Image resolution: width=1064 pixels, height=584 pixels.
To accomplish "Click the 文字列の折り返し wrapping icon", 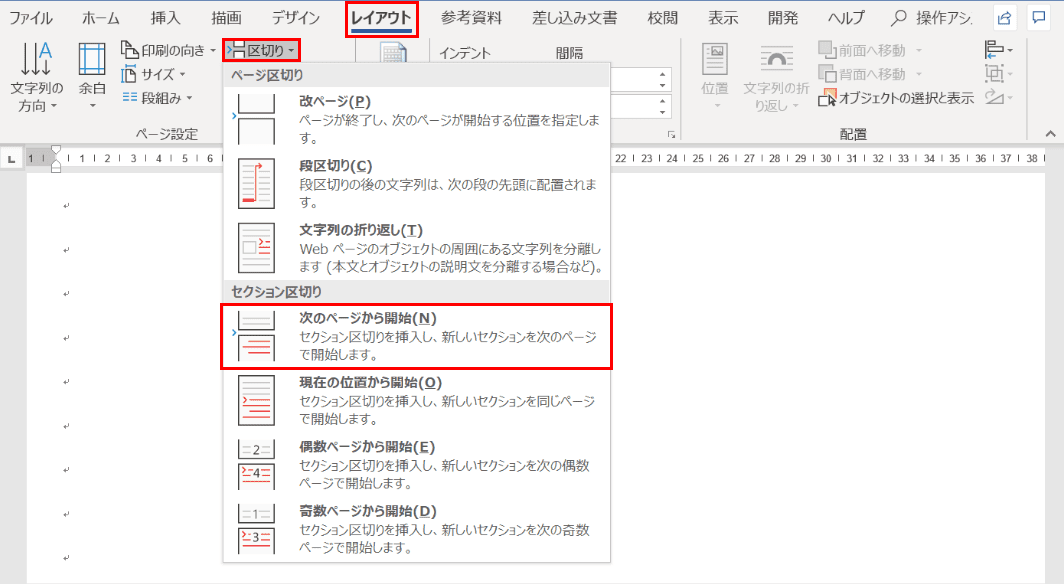I will coord(256,248).
